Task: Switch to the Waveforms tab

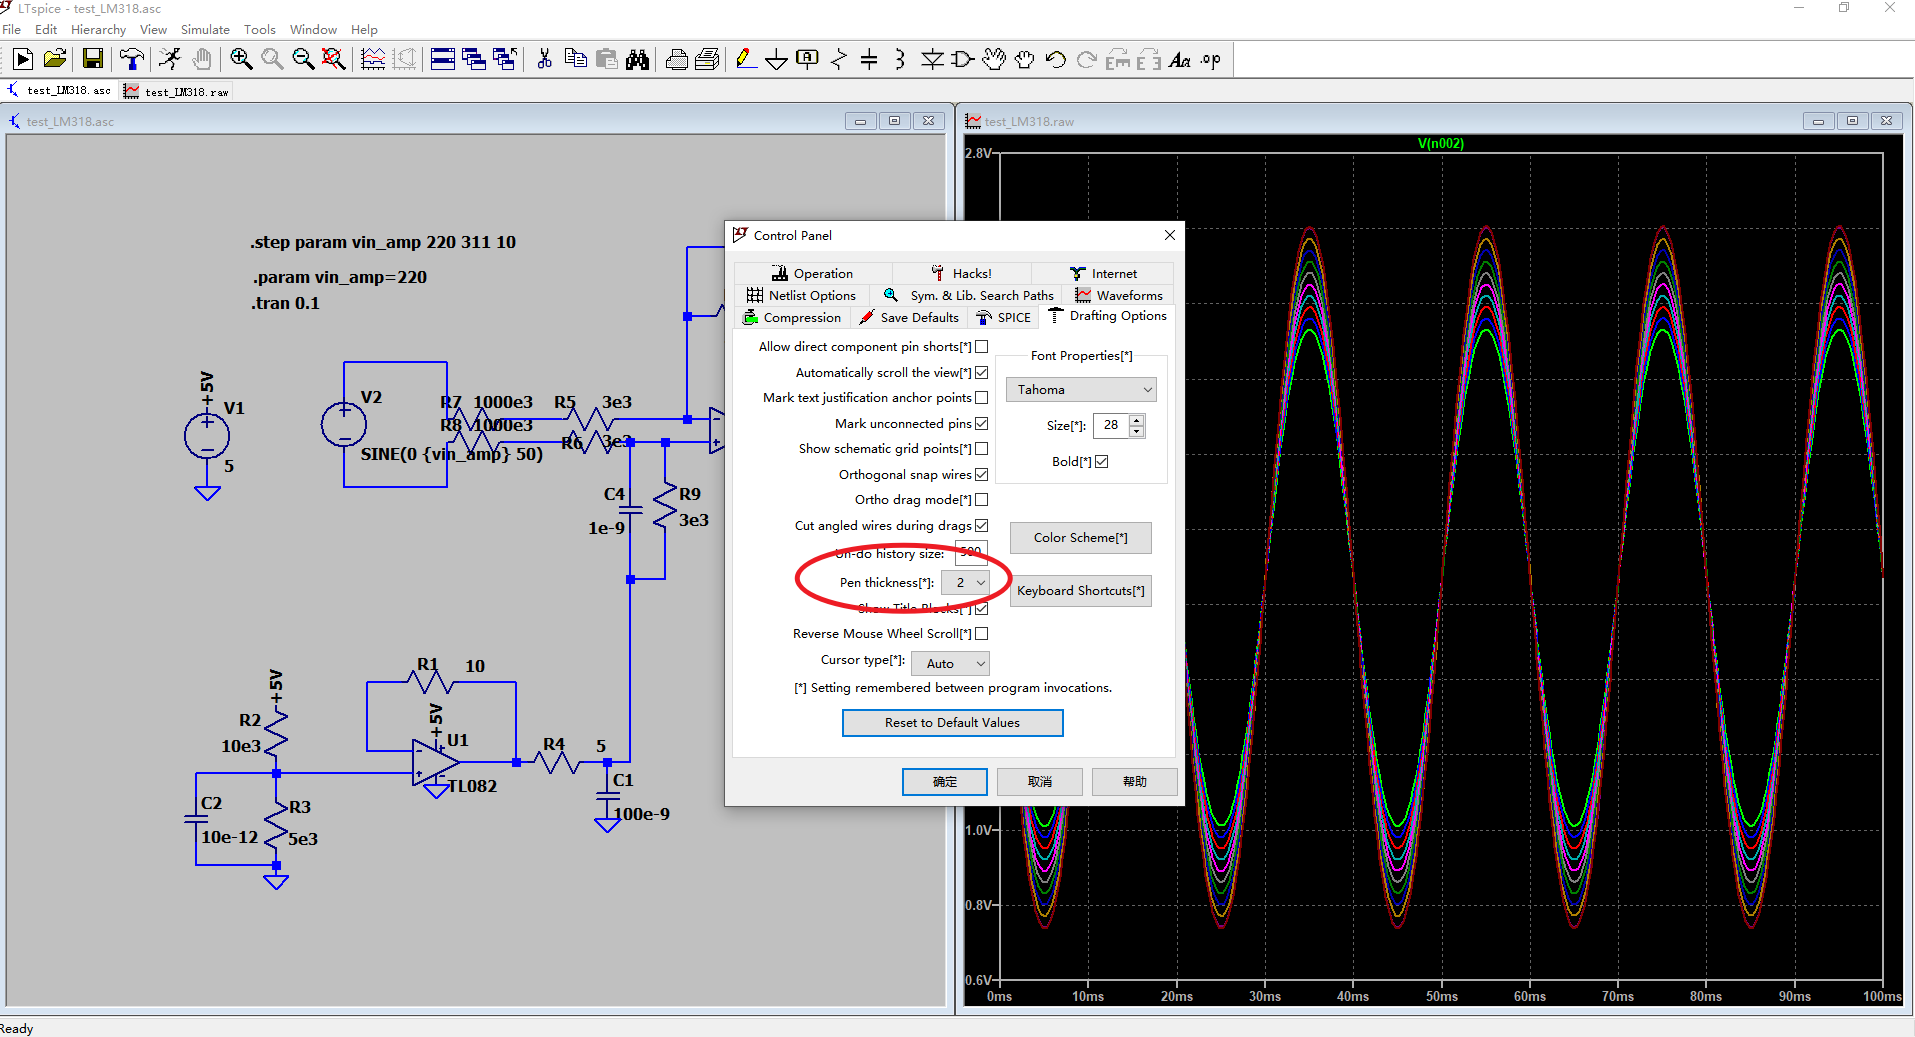Action: [x=1118, y=296]
